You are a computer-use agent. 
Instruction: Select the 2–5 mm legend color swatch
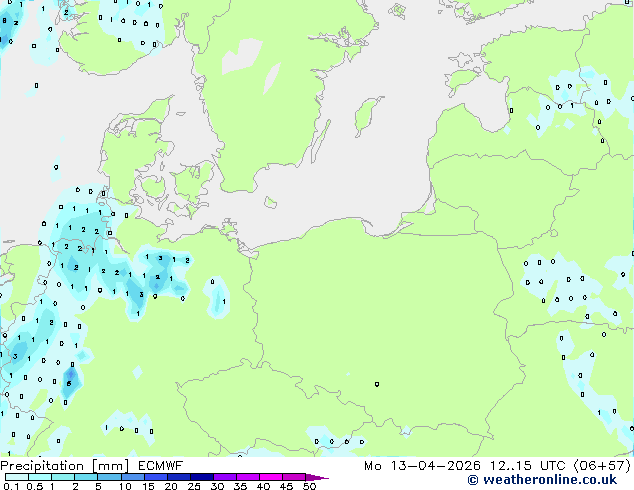point(86,477)
